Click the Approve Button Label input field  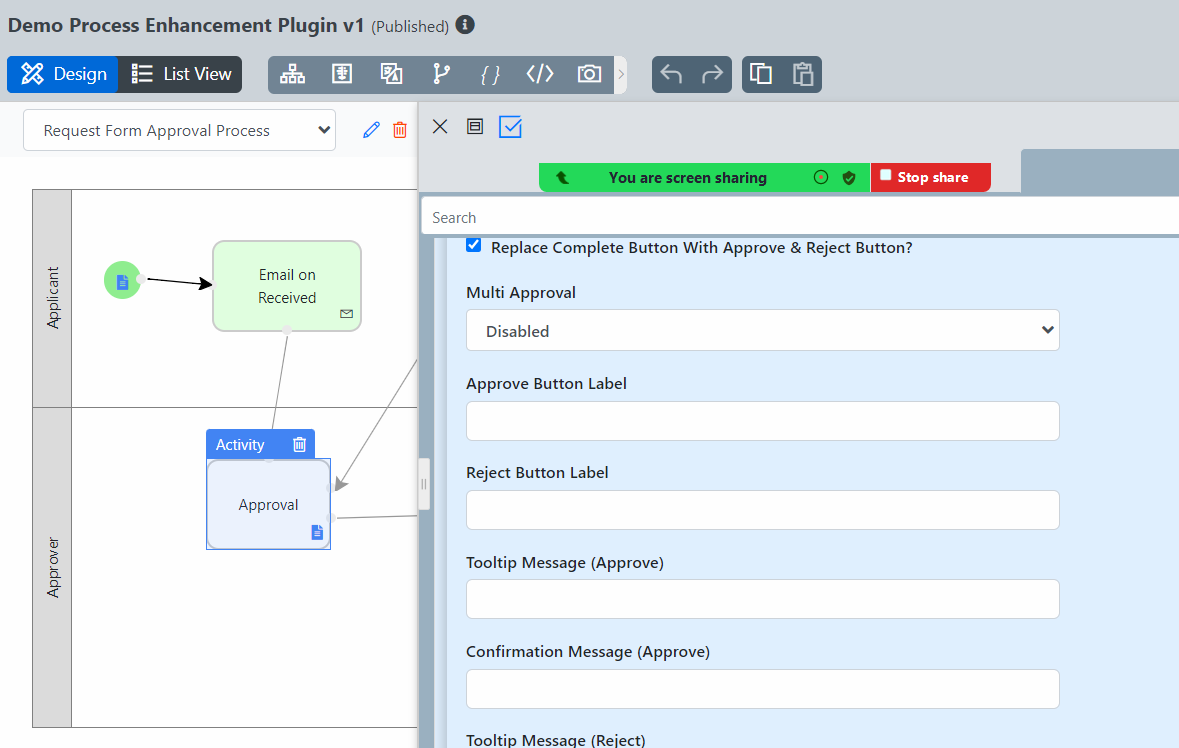click(x=762, y=421)
